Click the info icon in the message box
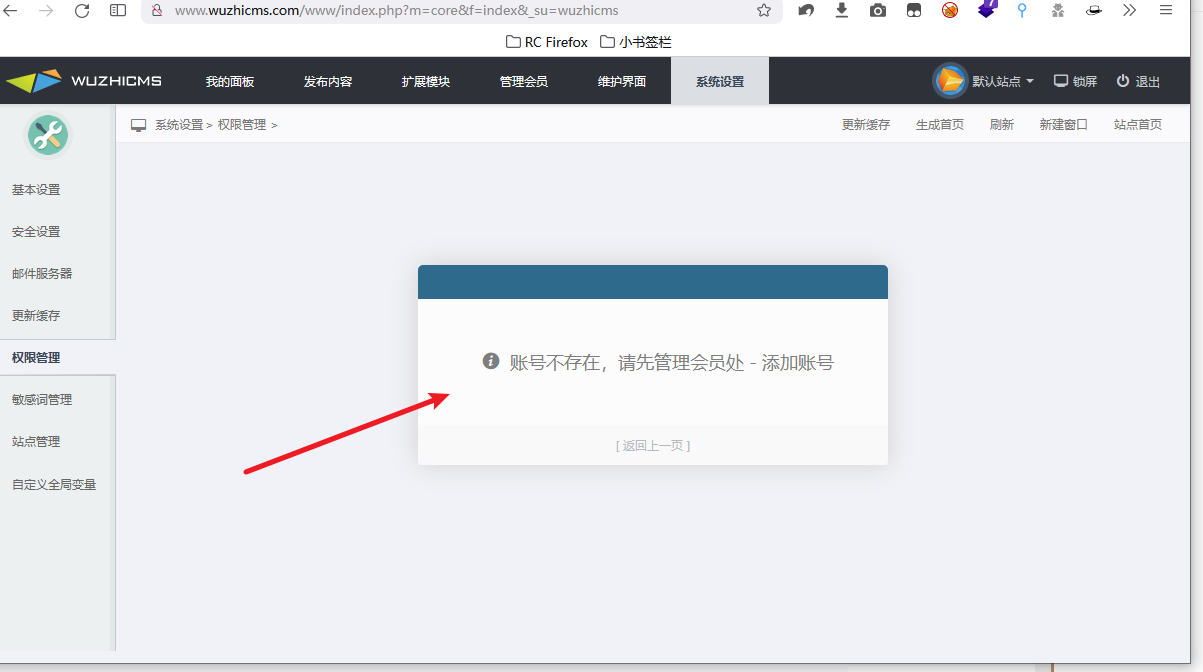 coord(491,361)
